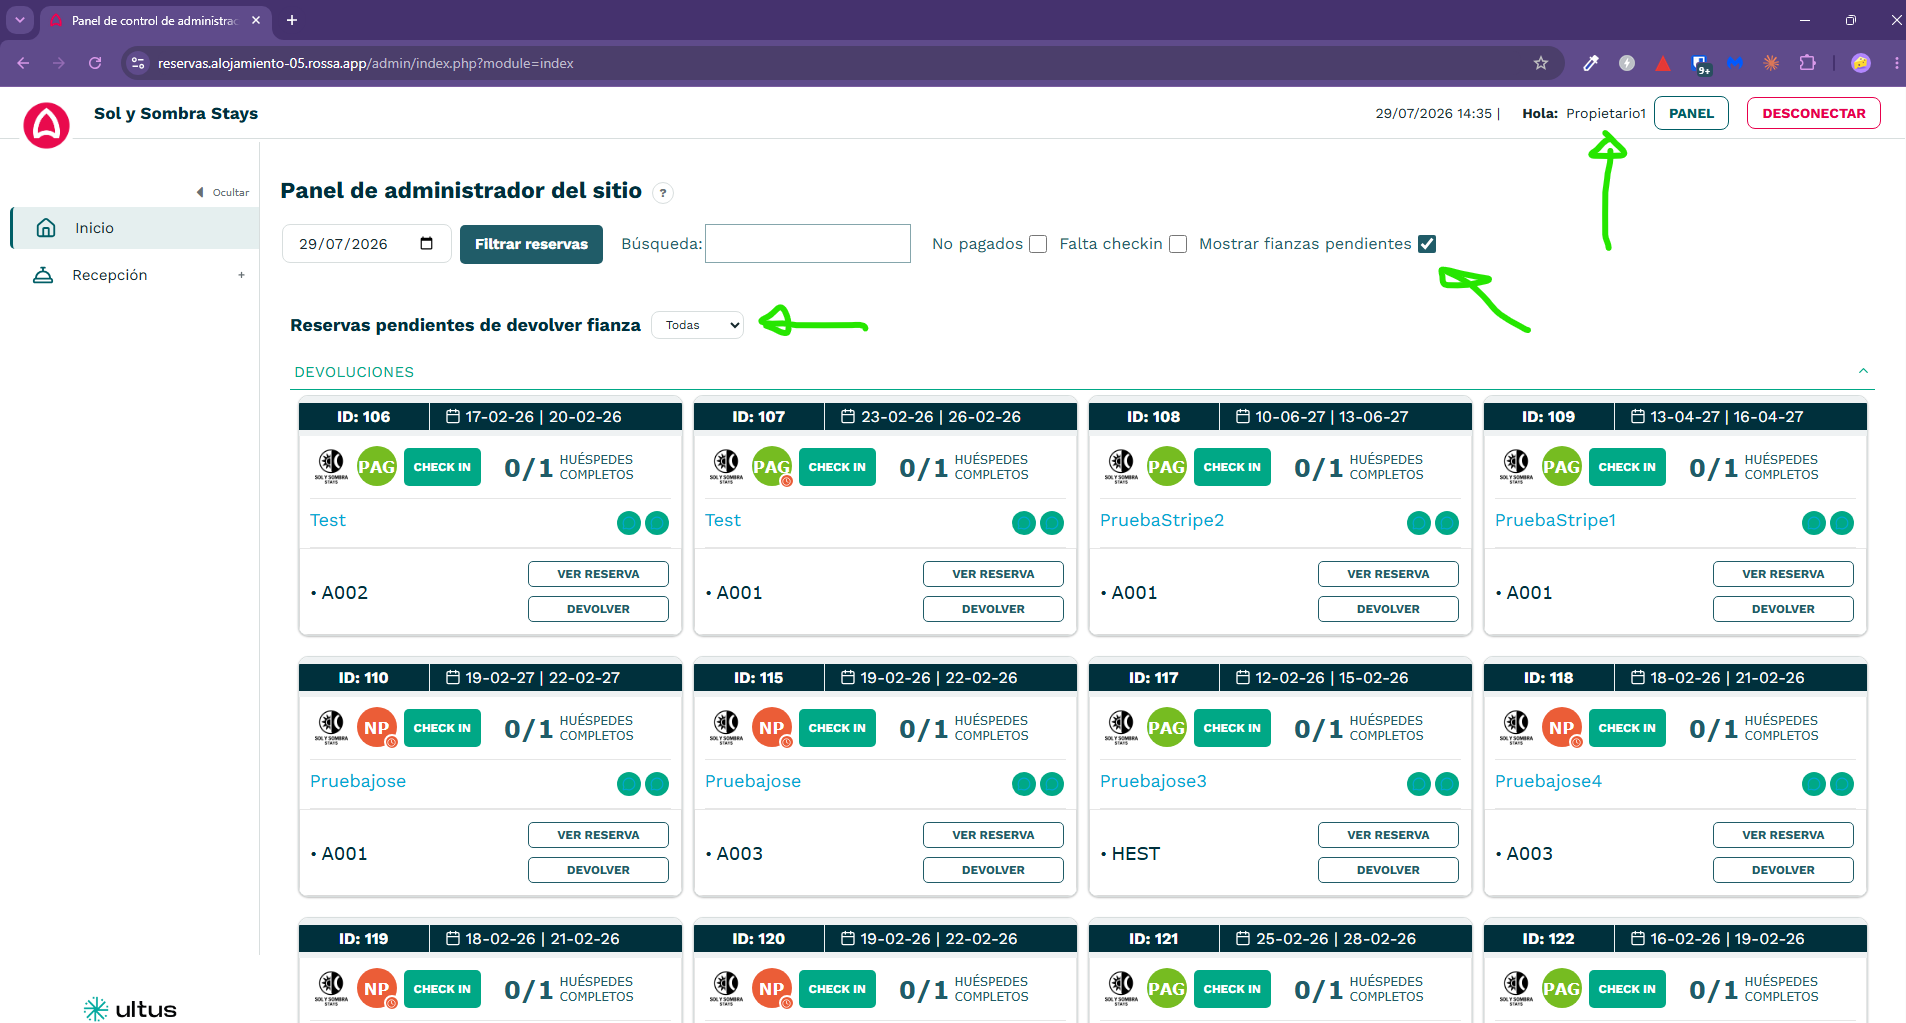
Task: Open the Chrome three-dot menu
Action: [1896, 63]
